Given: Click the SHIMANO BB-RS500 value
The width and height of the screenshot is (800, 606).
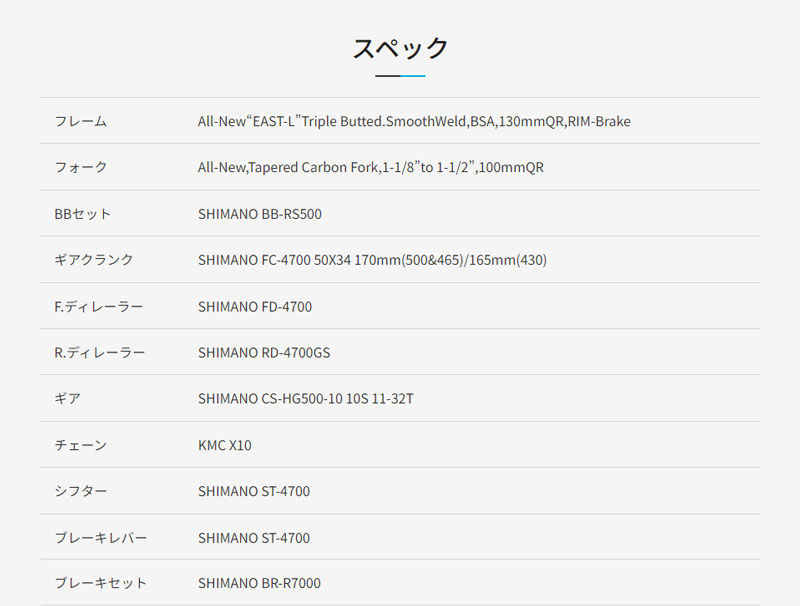Looking at the screenshot, I should pyautogui.click(x=260, y=214).
